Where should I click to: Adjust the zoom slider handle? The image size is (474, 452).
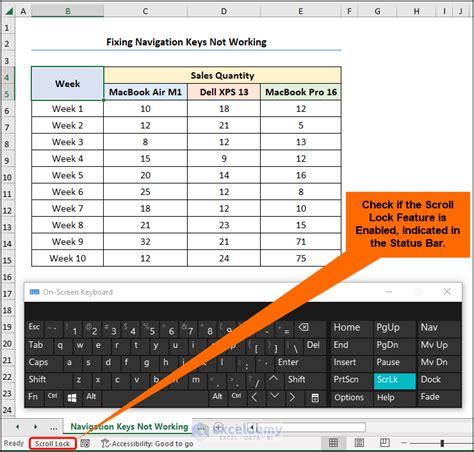pos(442,443)
